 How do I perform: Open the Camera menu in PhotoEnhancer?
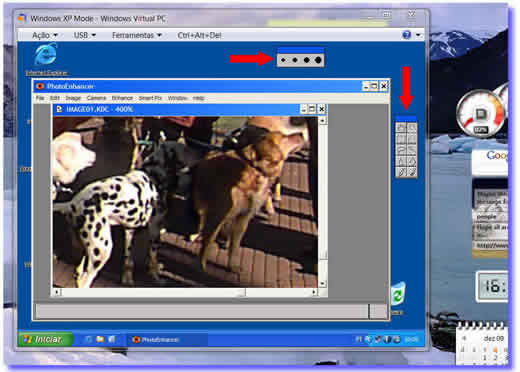pos(96,98)
